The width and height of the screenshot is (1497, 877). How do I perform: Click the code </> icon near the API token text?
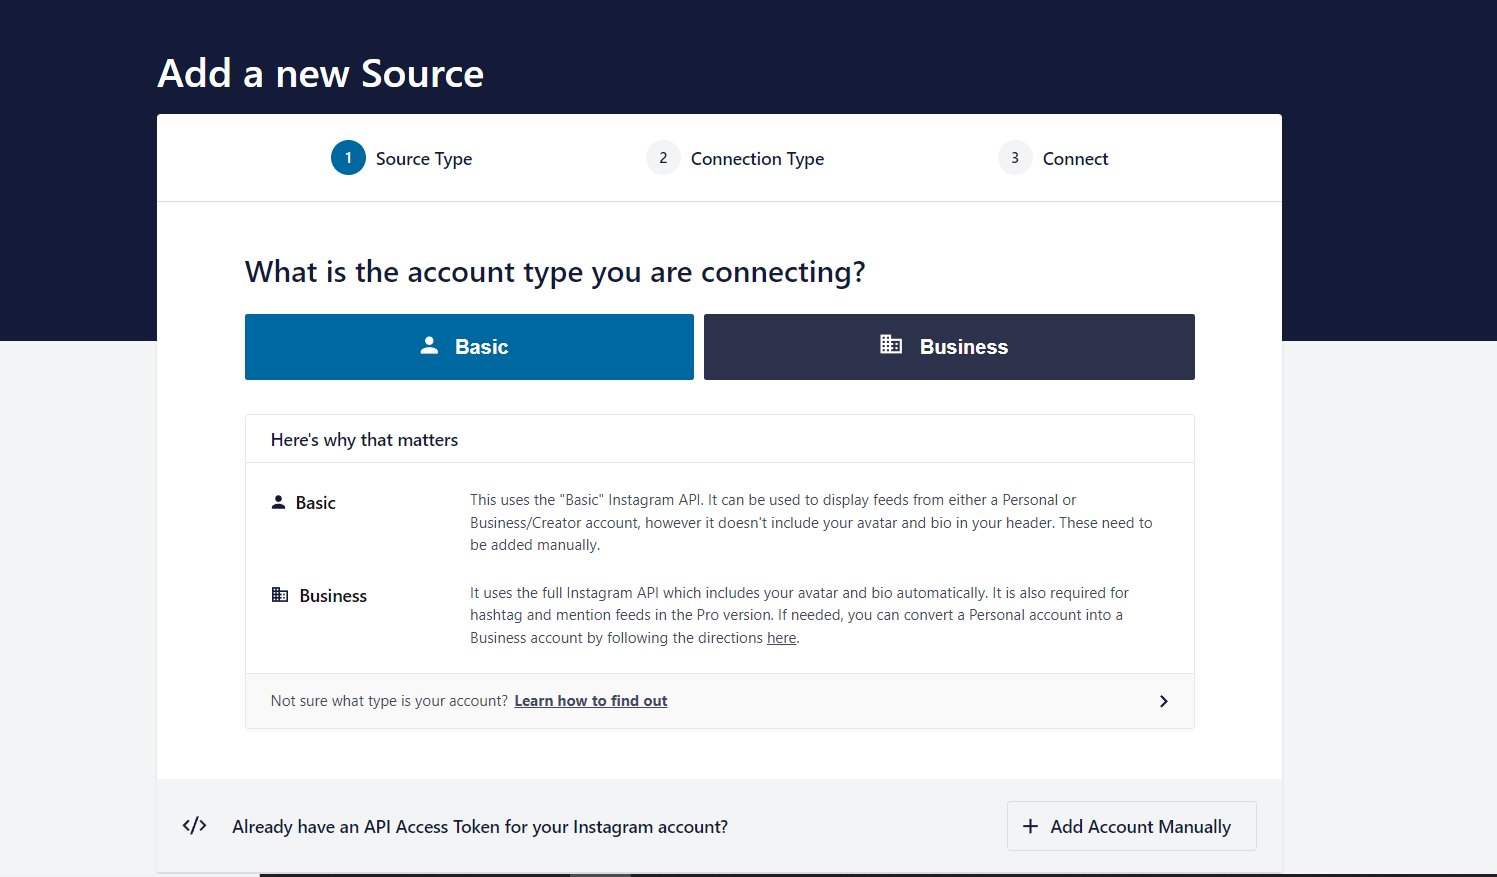193,825
